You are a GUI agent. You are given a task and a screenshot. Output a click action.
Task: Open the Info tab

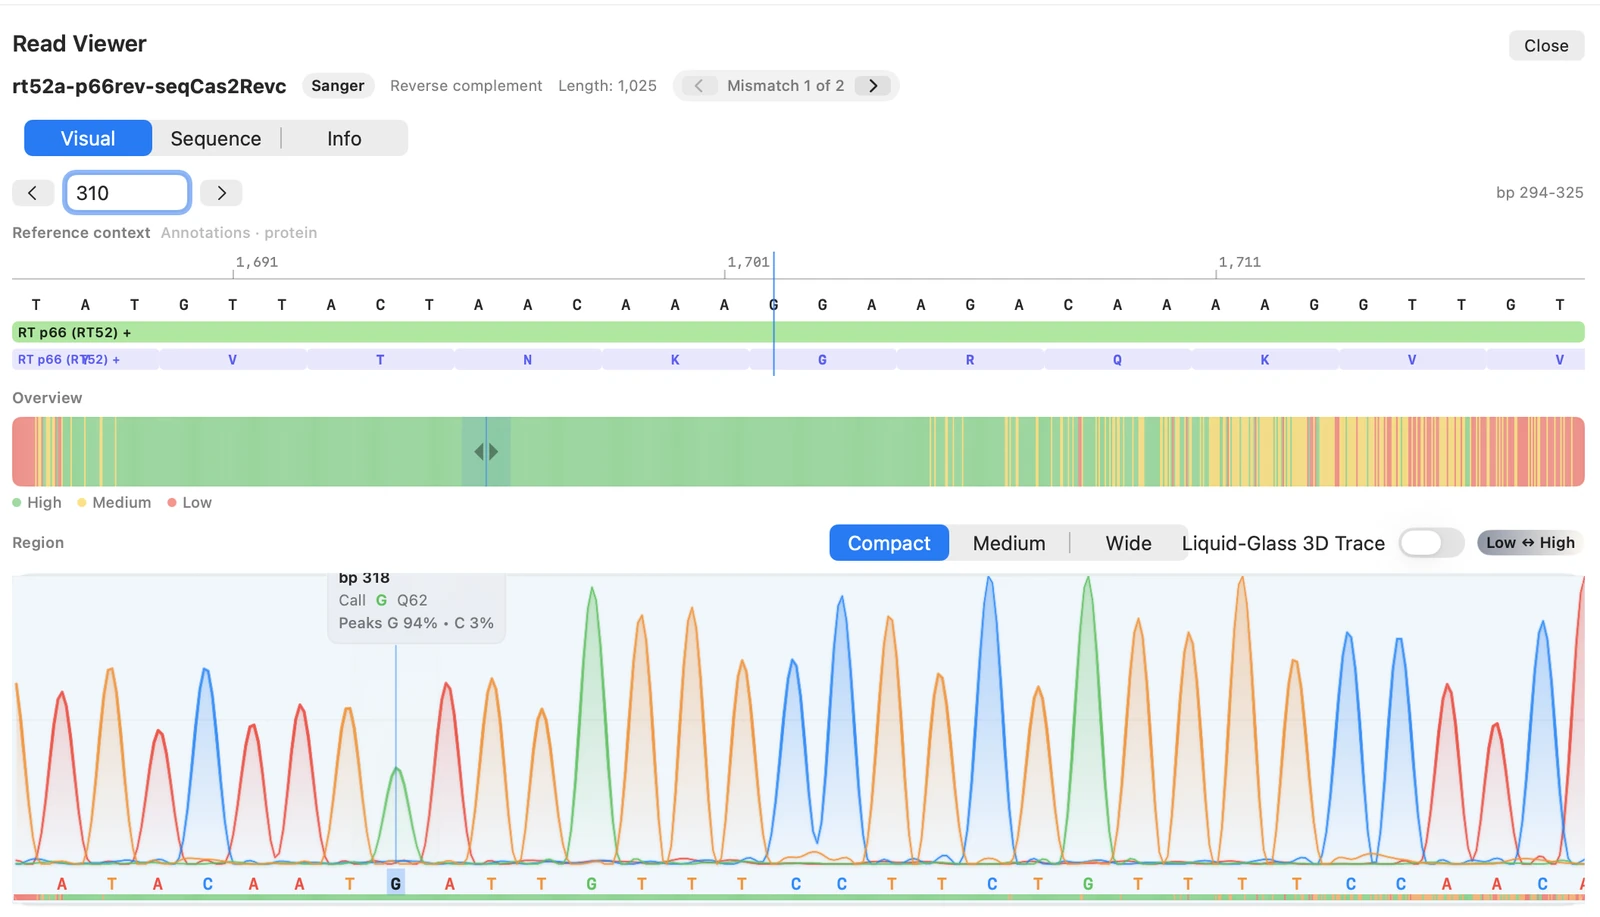(344, 139)
